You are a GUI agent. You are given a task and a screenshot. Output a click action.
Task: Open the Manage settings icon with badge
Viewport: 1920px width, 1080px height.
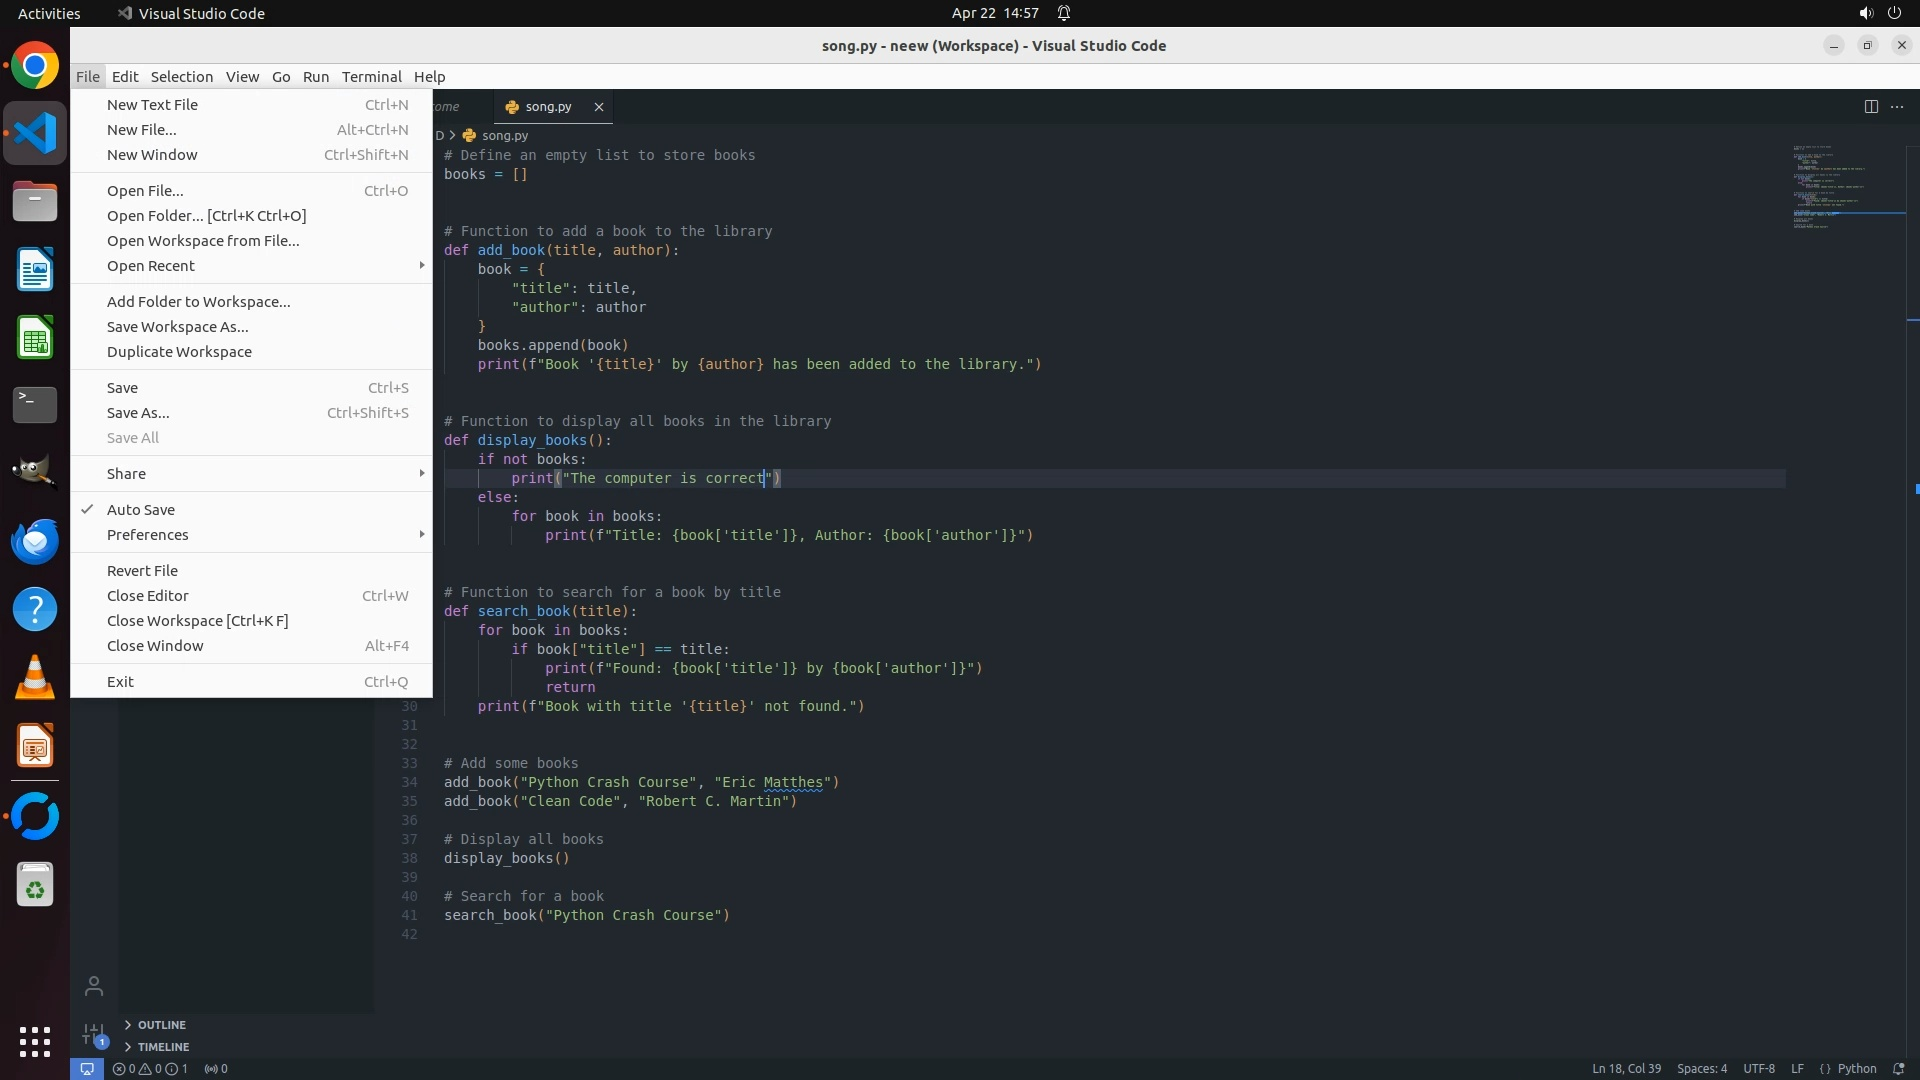[x=93, y=1034]
